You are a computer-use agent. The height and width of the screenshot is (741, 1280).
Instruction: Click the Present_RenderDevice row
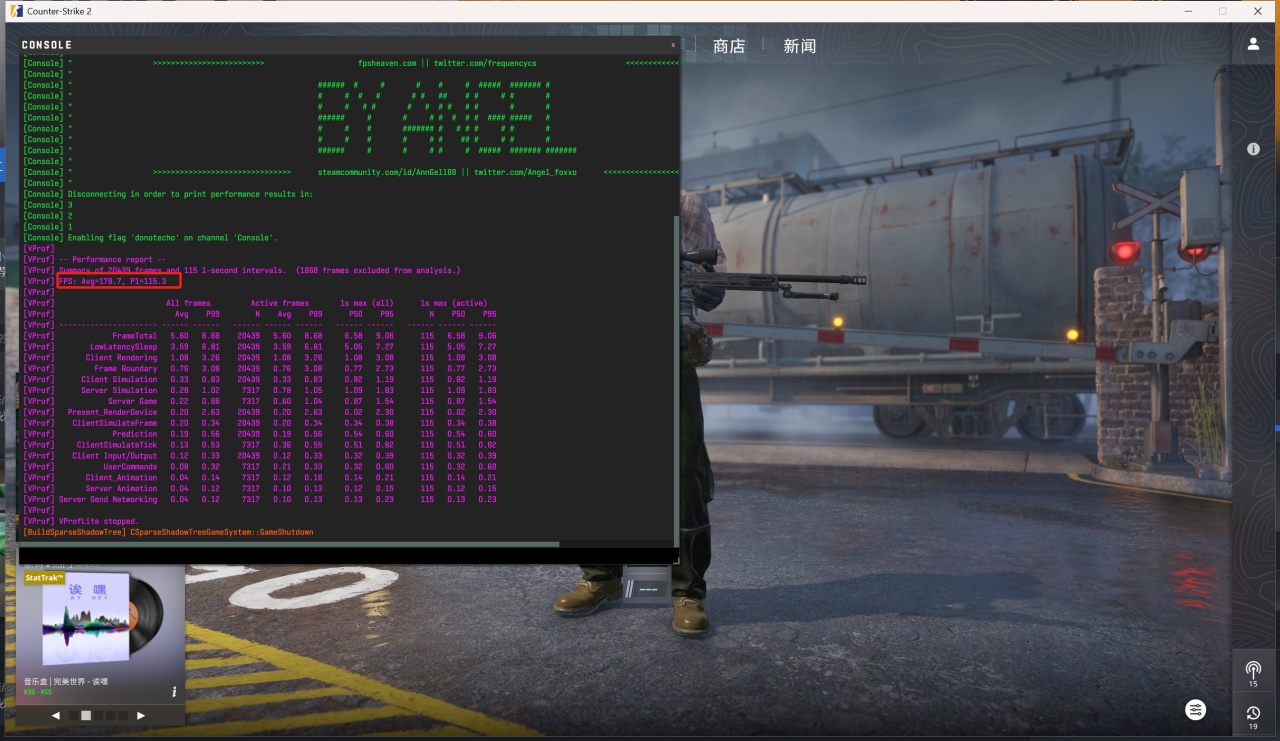tap(259, 412)
